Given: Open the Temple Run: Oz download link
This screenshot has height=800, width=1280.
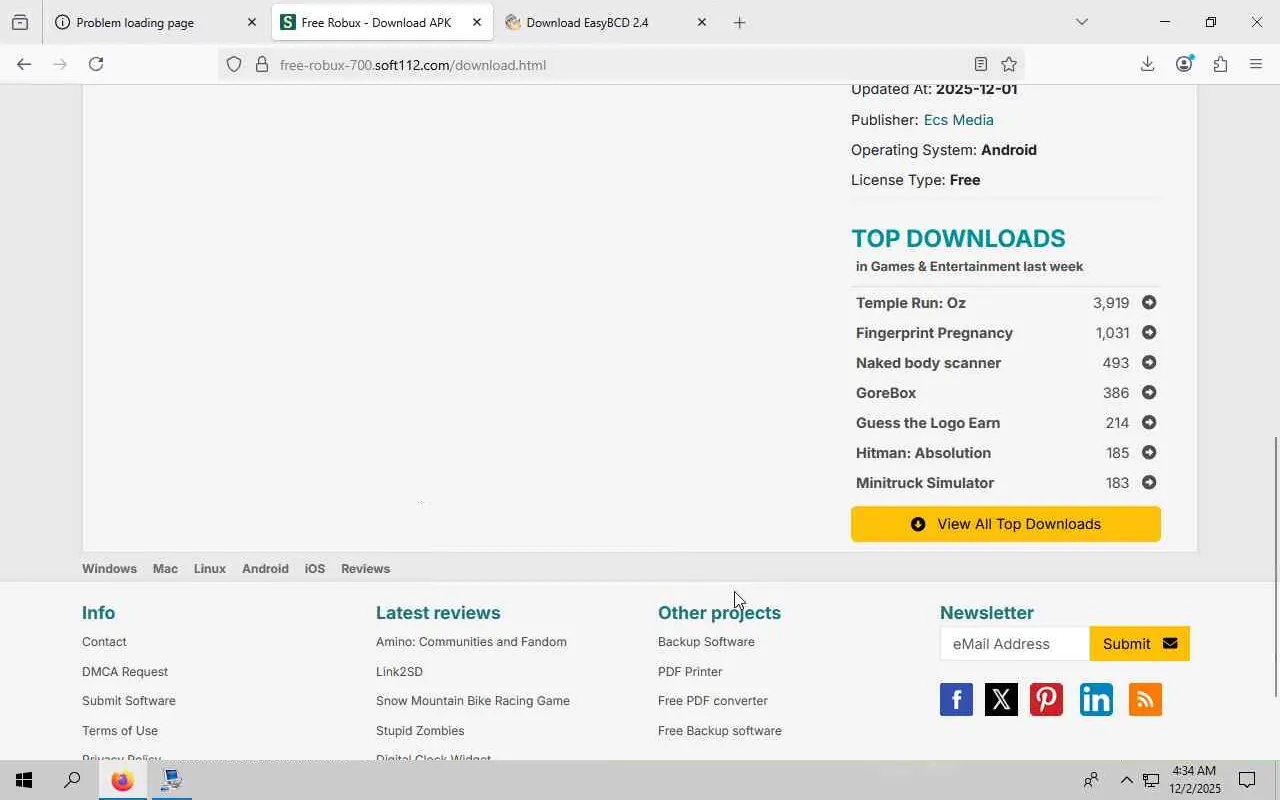Looking at the screenshot, I should point(911,303).
